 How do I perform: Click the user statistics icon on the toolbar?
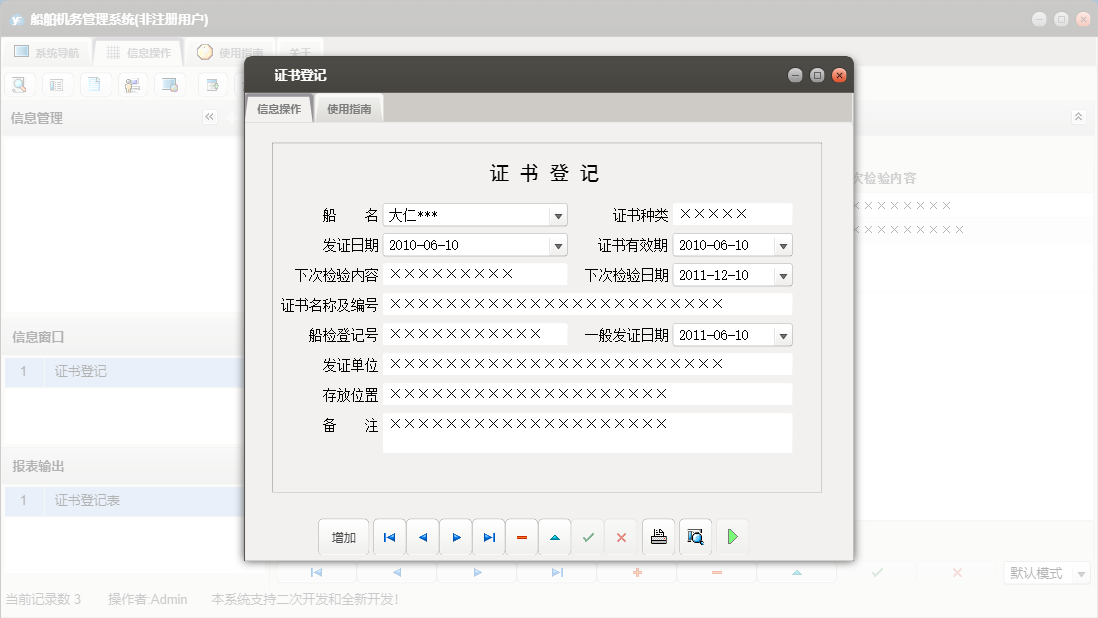pyautogui.click(x=132, y=84)
